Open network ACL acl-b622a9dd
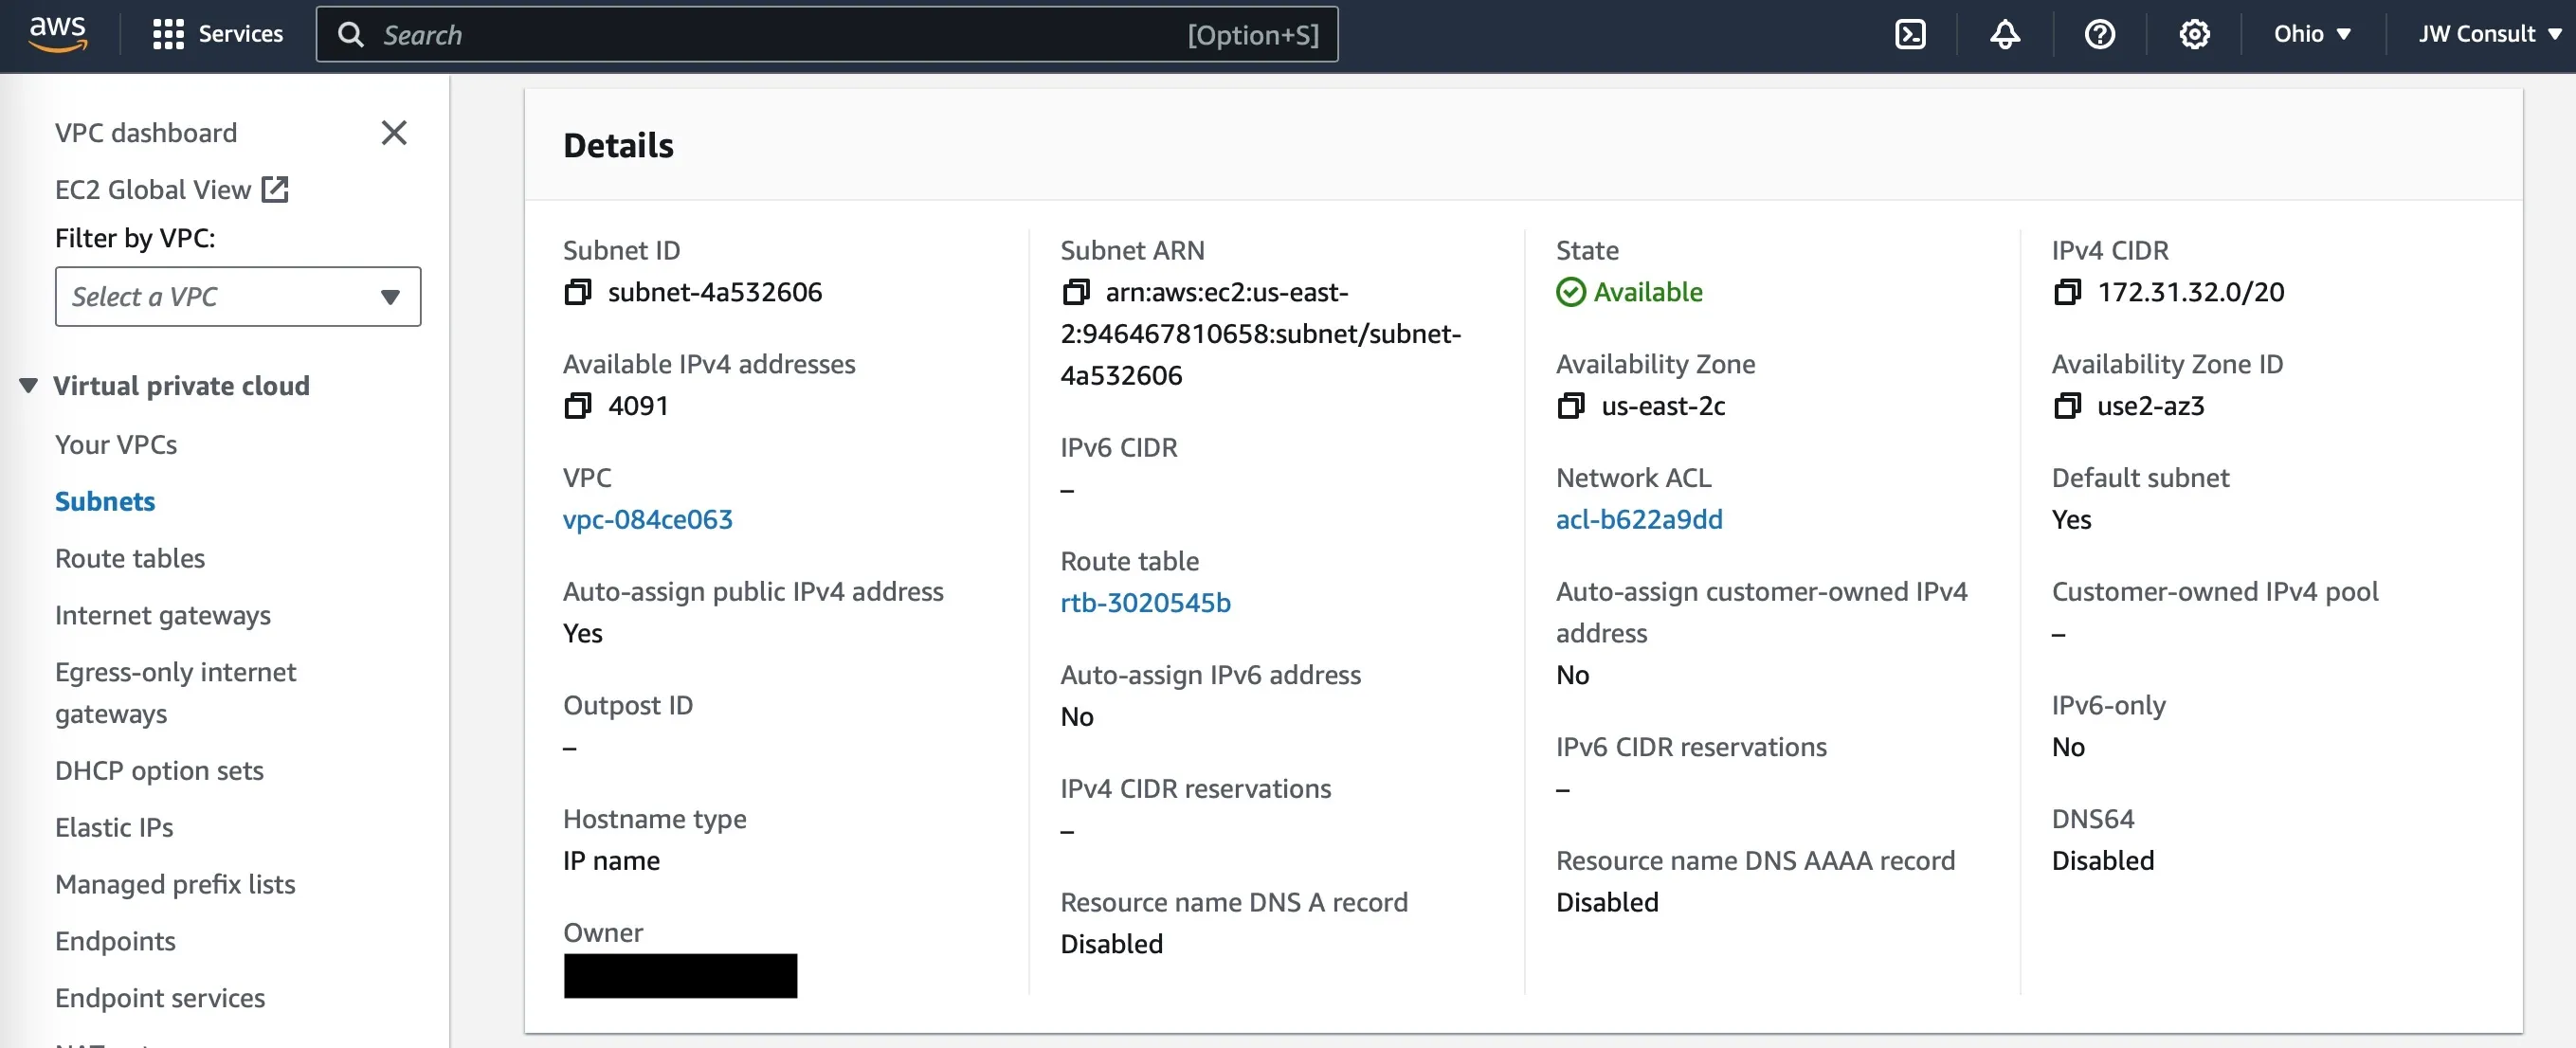2576x1048 pixels. click(x=1638, y=519)
